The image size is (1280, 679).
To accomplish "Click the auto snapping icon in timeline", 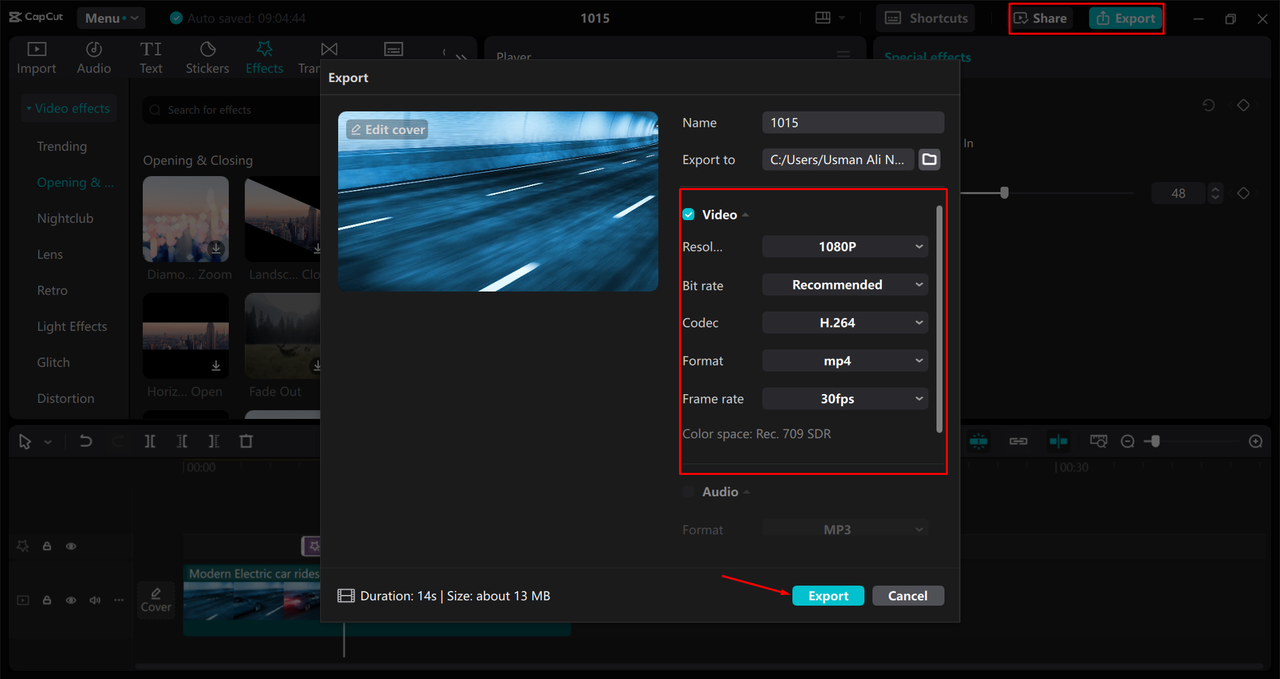I will click(x=1058, y=441).
